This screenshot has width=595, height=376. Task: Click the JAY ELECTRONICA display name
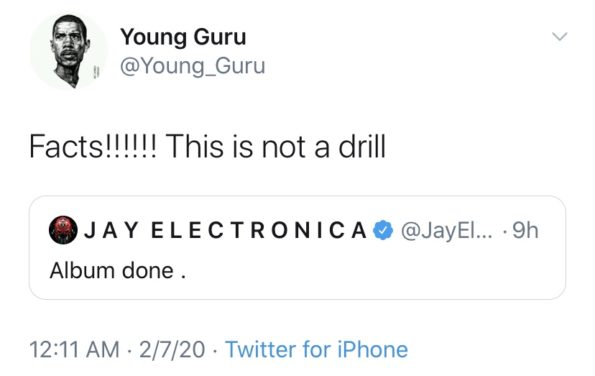coord(226,230)
